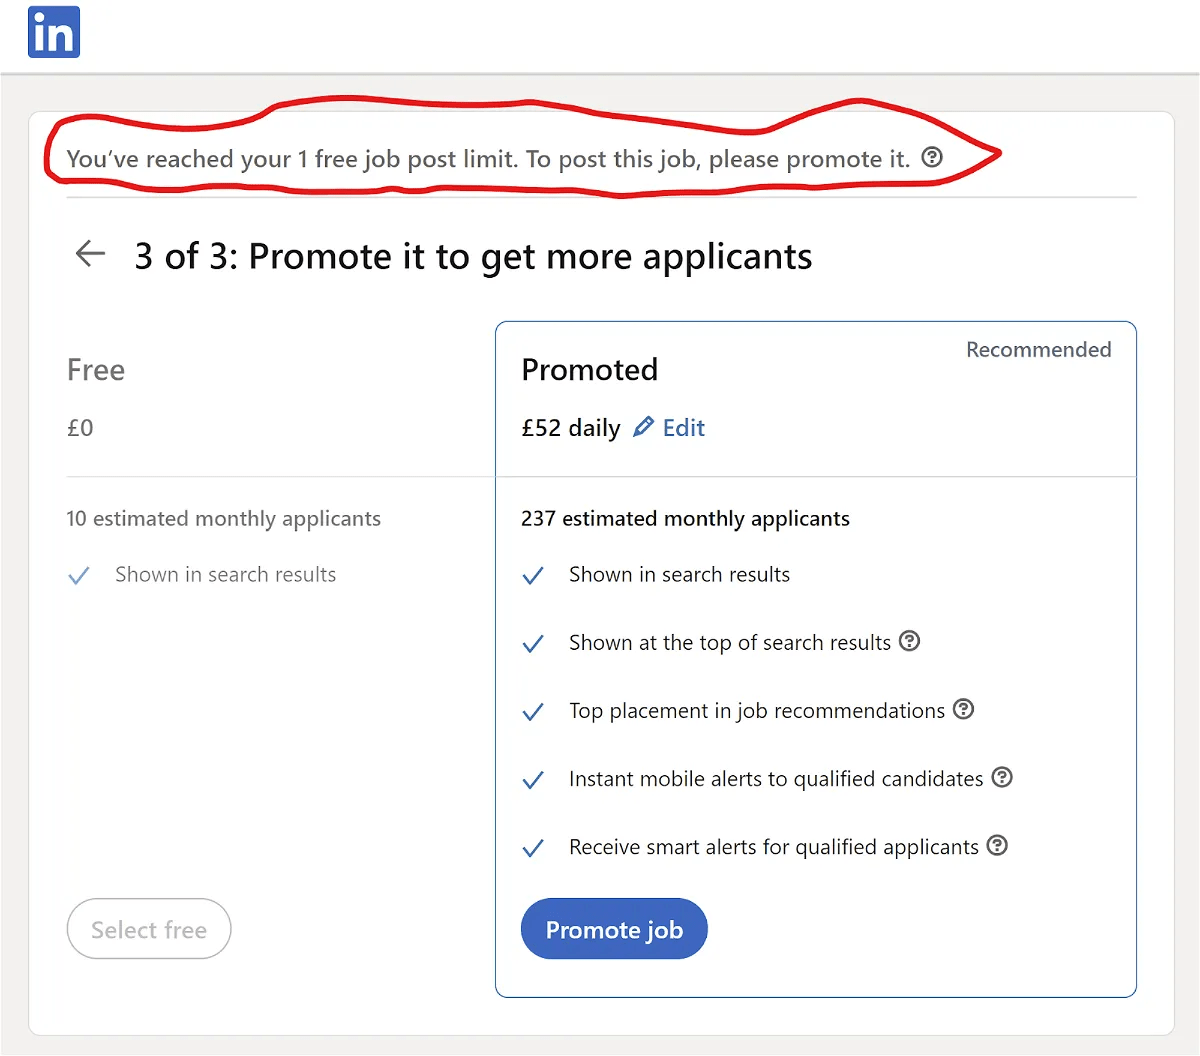Open help tooltip for Instant mobile alerts
Screen dimensions: 1200x1056
[1002, 777]
